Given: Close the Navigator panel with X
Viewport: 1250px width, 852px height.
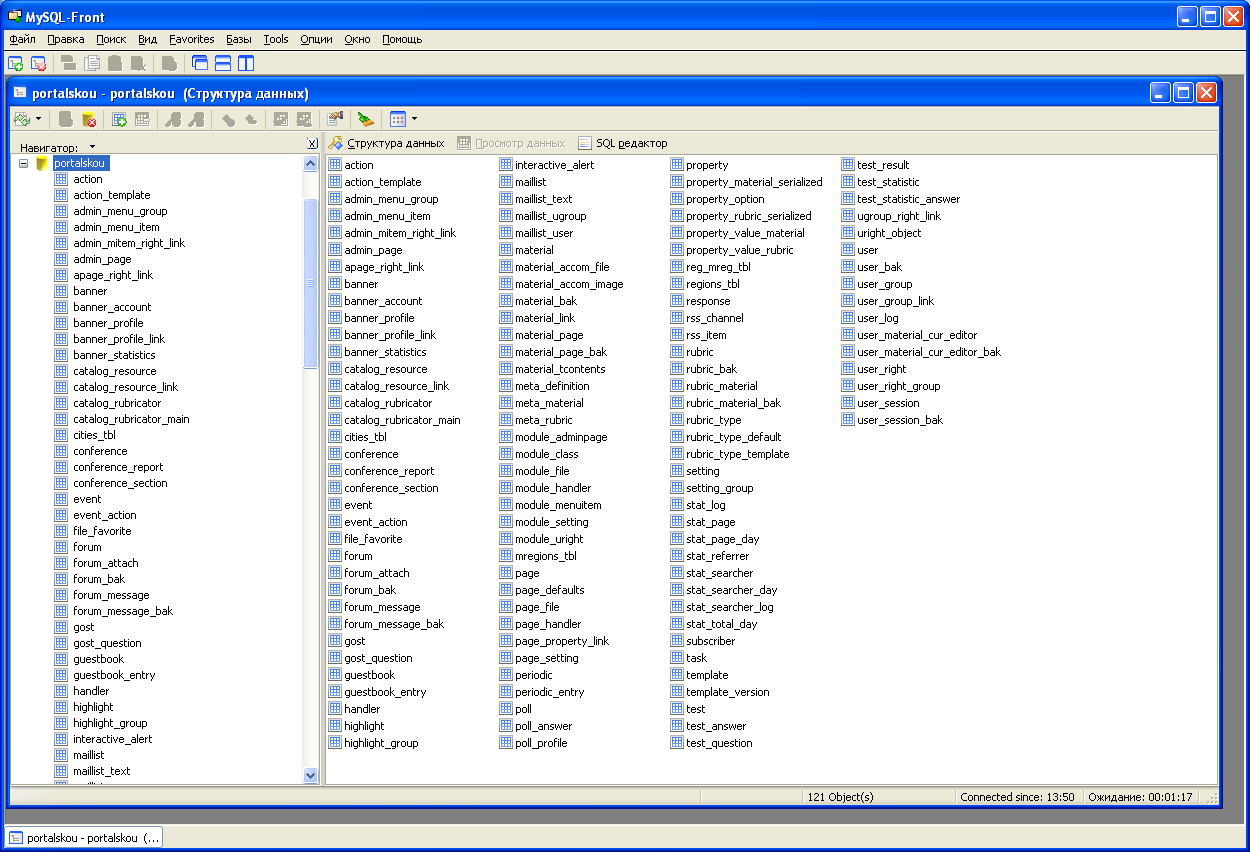Looking at the screenshot, I should click(x=312, y=144).
